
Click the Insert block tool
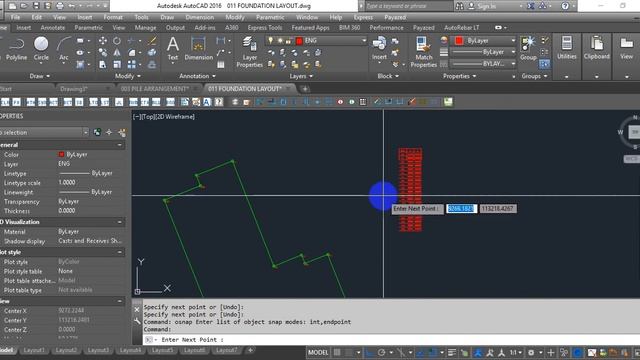pyautogui.click(x=379, y=49)
